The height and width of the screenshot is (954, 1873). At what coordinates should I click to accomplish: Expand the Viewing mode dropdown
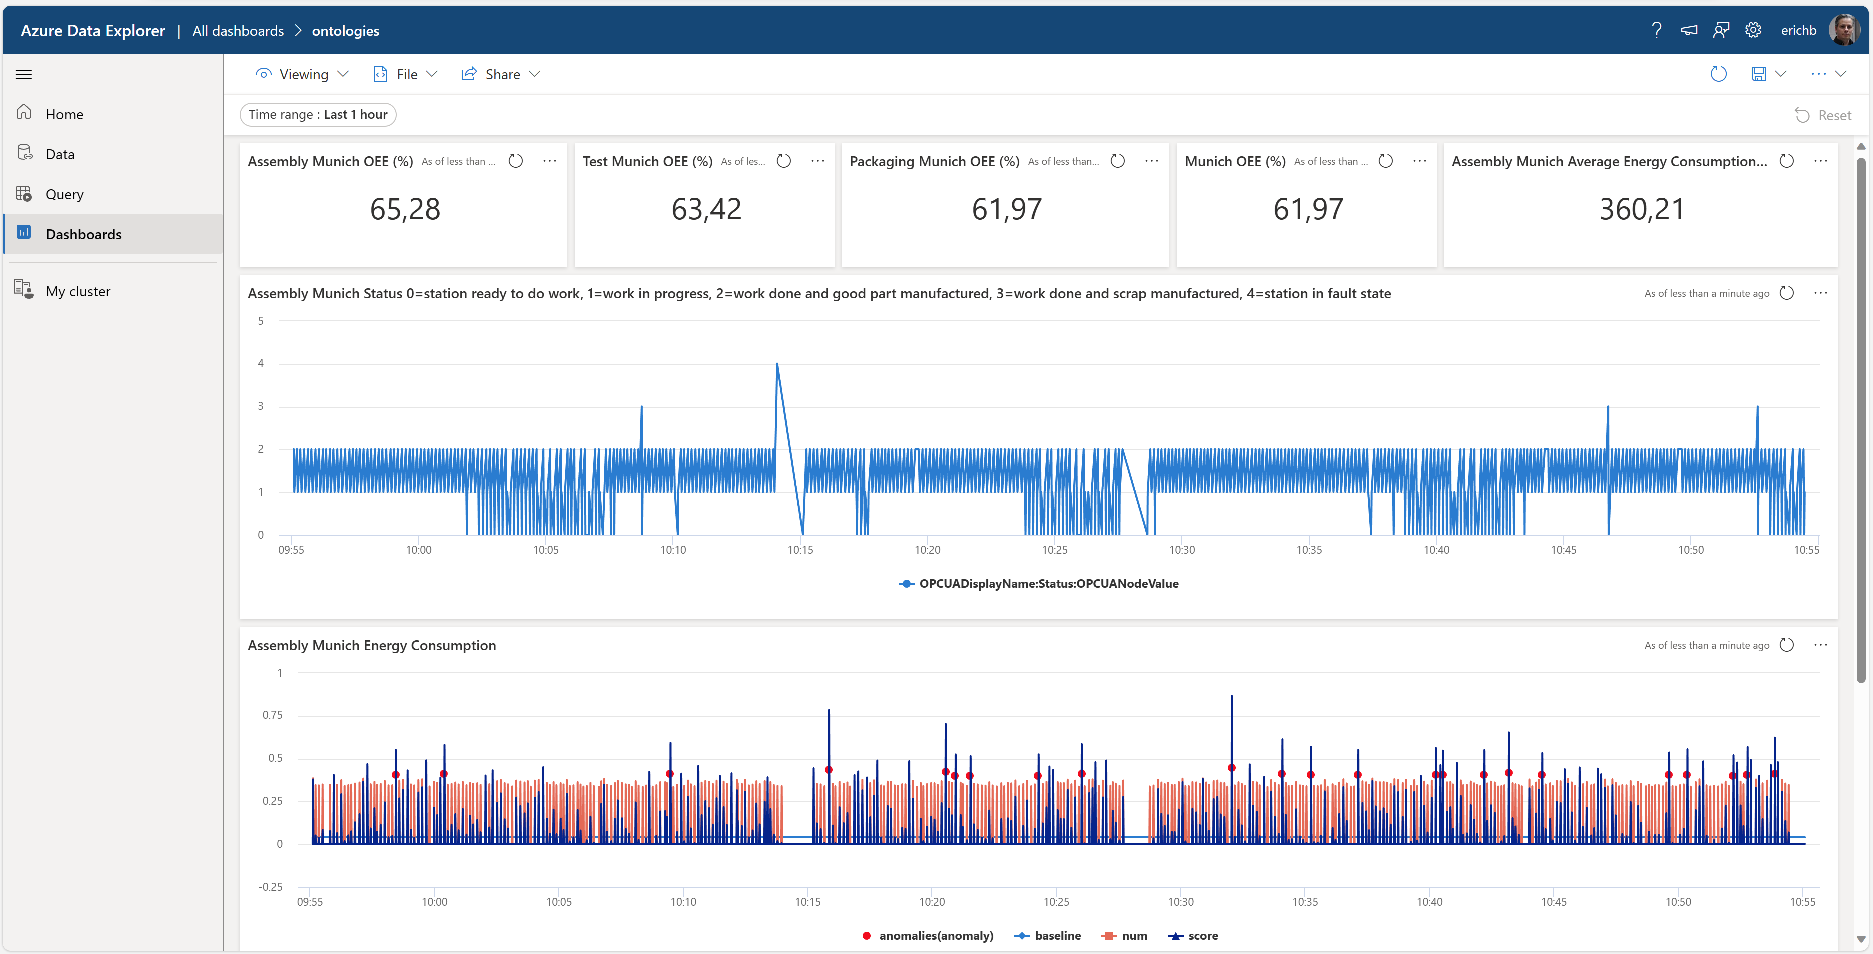[302, 74]
